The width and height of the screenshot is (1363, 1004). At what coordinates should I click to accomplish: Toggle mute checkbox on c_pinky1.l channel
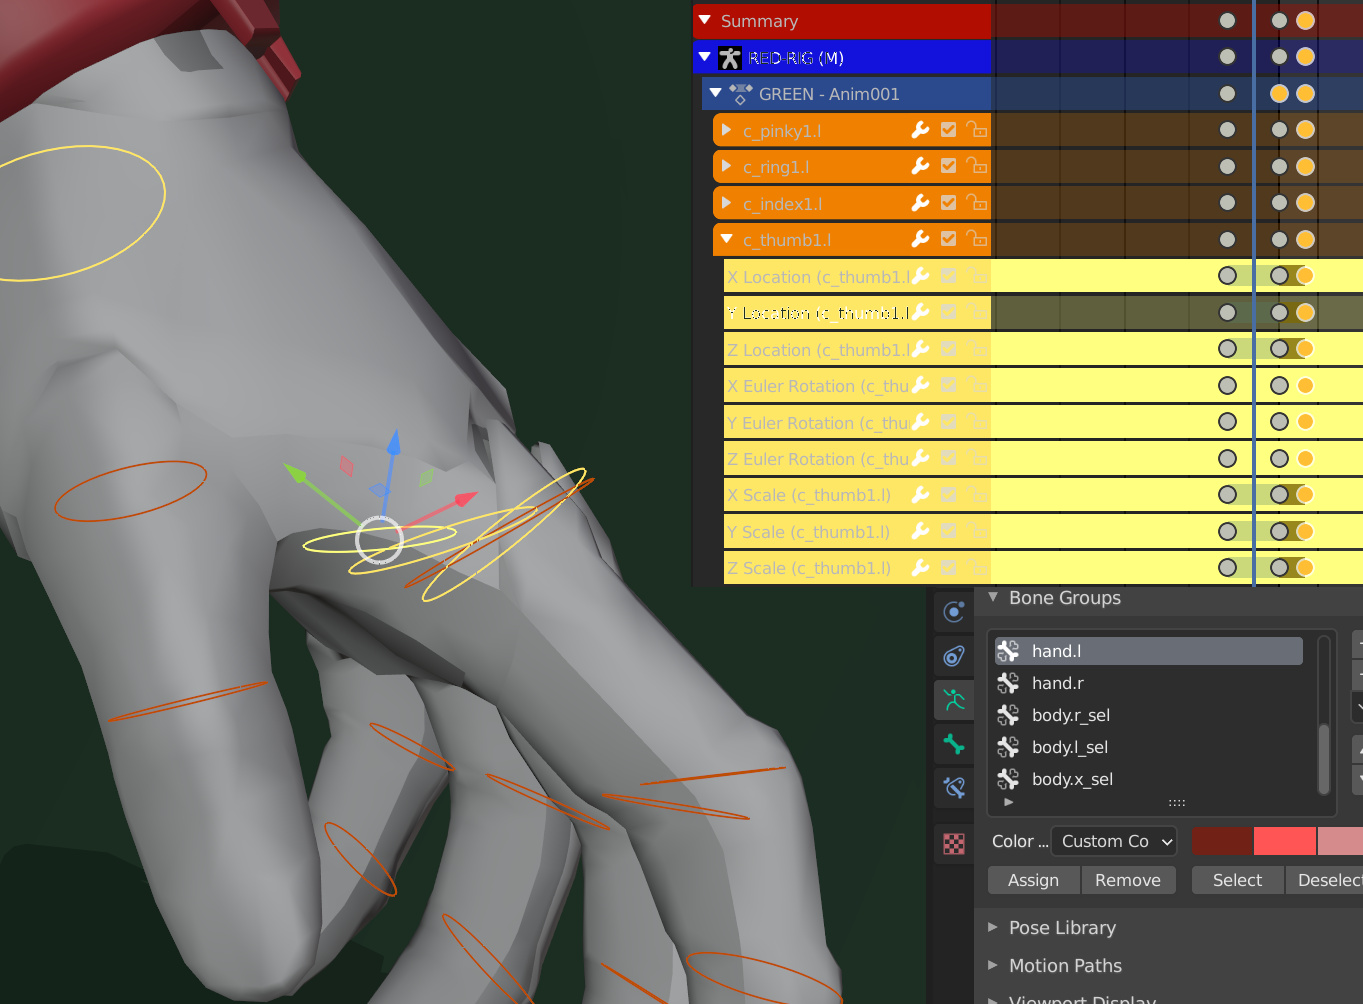click(x=949, y=130)
